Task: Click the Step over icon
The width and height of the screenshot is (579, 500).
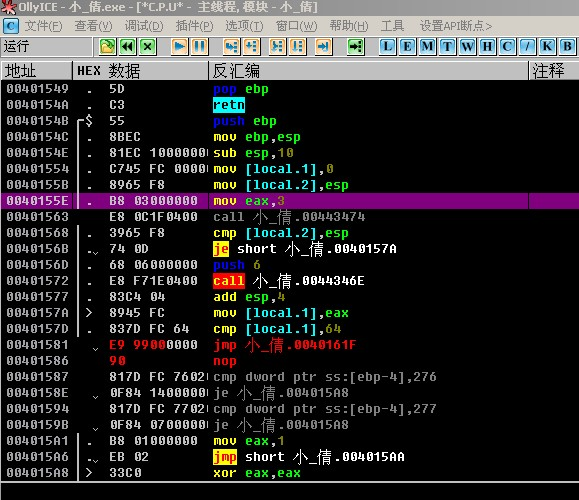Action: [x=252, y=47]
